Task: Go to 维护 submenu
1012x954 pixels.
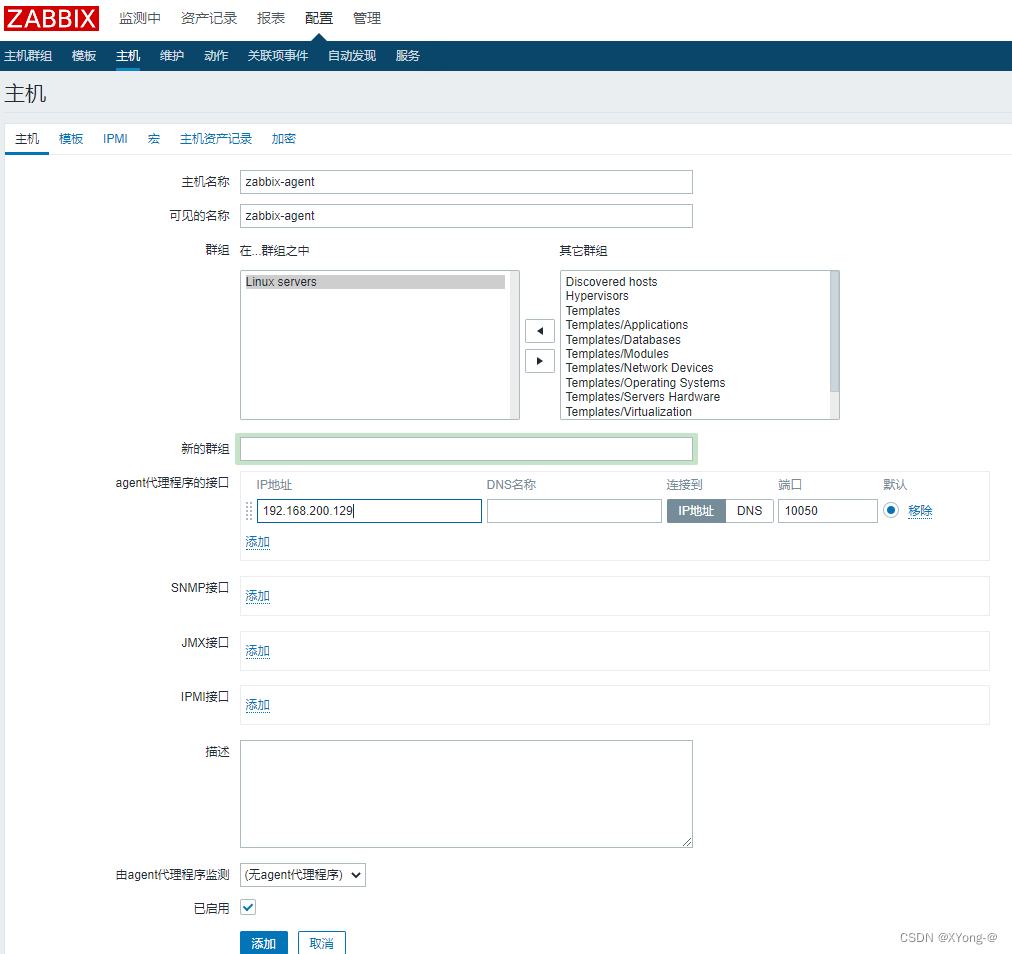Action: pyautogui.click(x=172, y=56)
